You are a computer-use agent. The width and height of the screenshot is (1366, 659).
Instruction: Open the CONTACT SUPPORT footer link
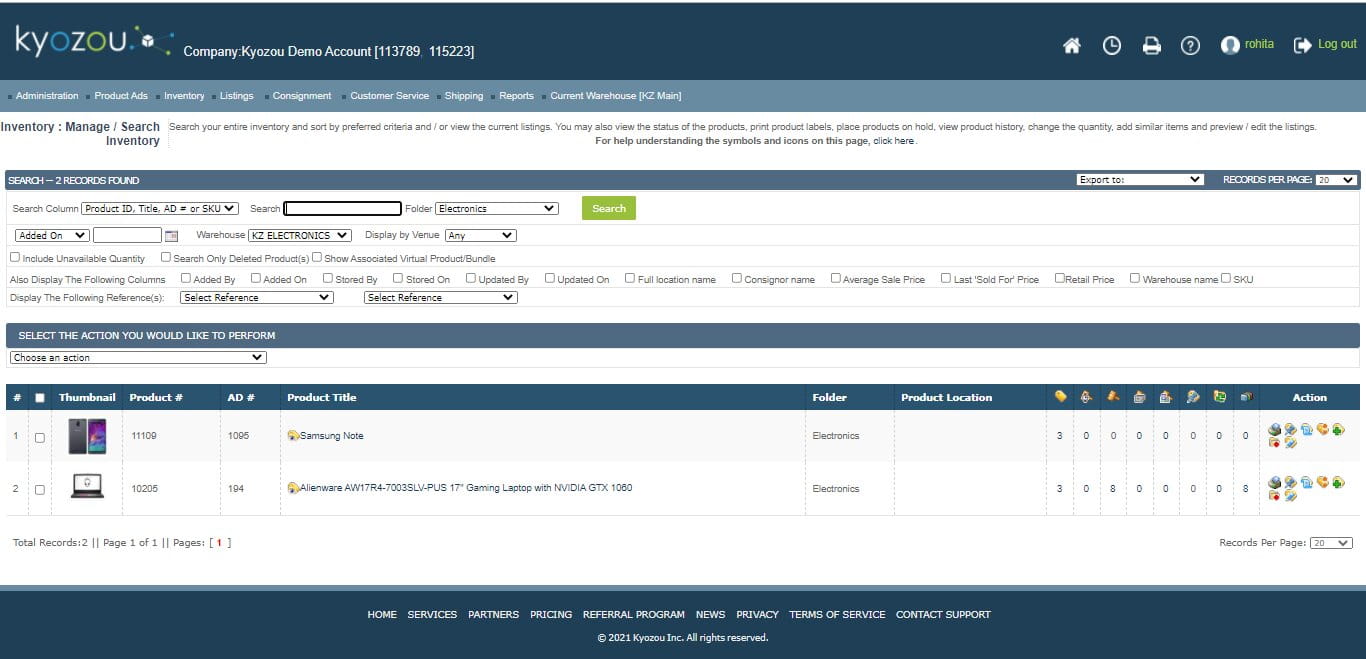pos(943,614)
